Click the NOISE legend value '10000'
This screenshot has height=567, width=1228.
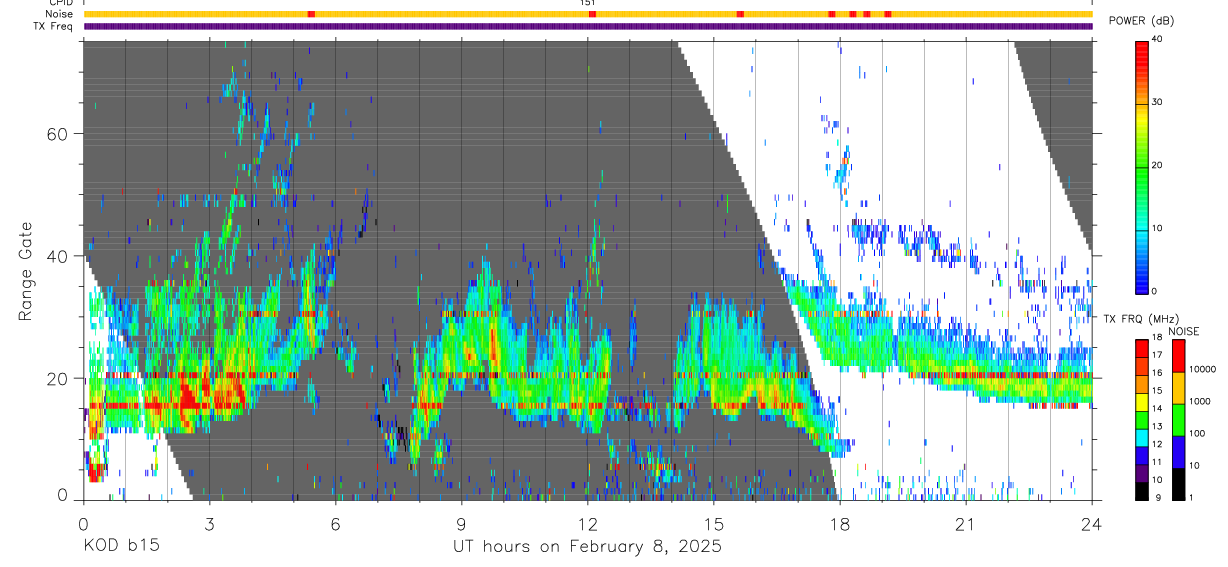pos(1203,370)
